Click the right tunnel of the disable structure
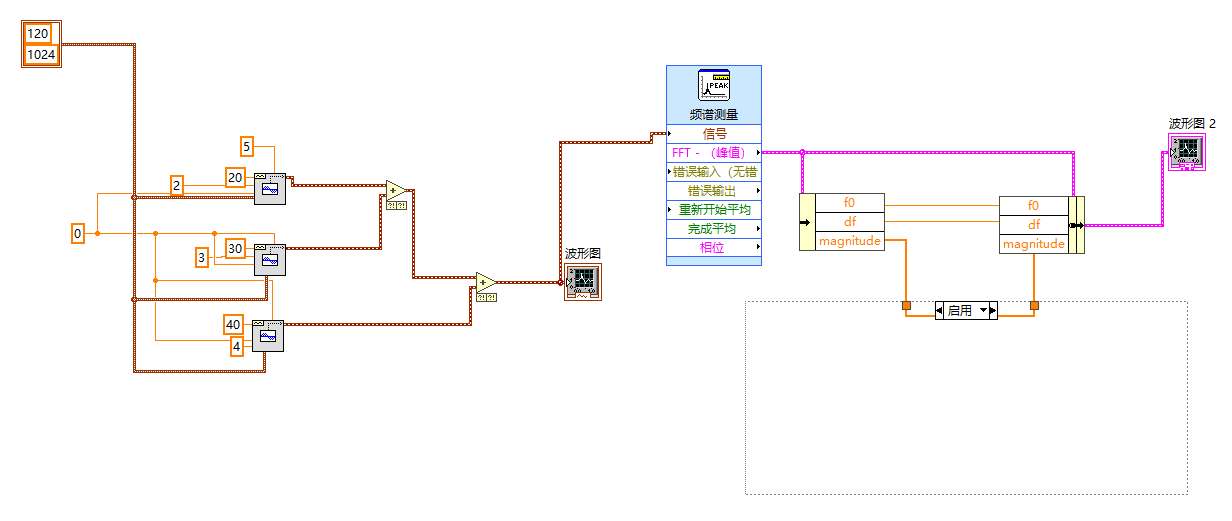 click(x=1034, y=306)
